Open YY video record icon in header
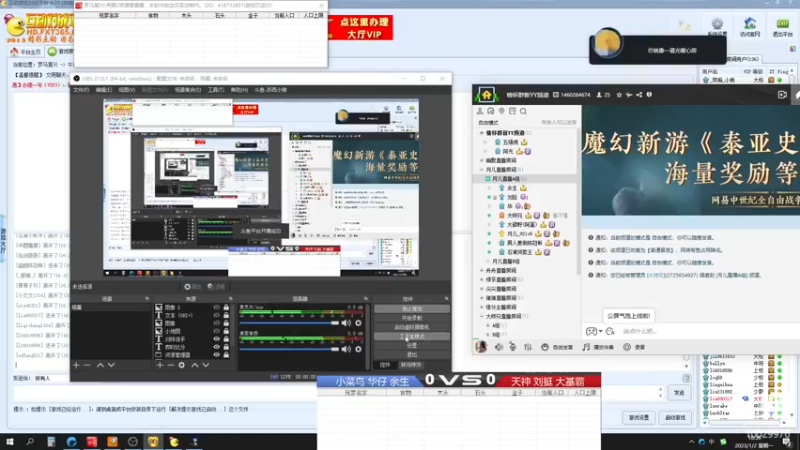Screen dimensions: 800x450 pyautogui.click(x=782, y=95)
